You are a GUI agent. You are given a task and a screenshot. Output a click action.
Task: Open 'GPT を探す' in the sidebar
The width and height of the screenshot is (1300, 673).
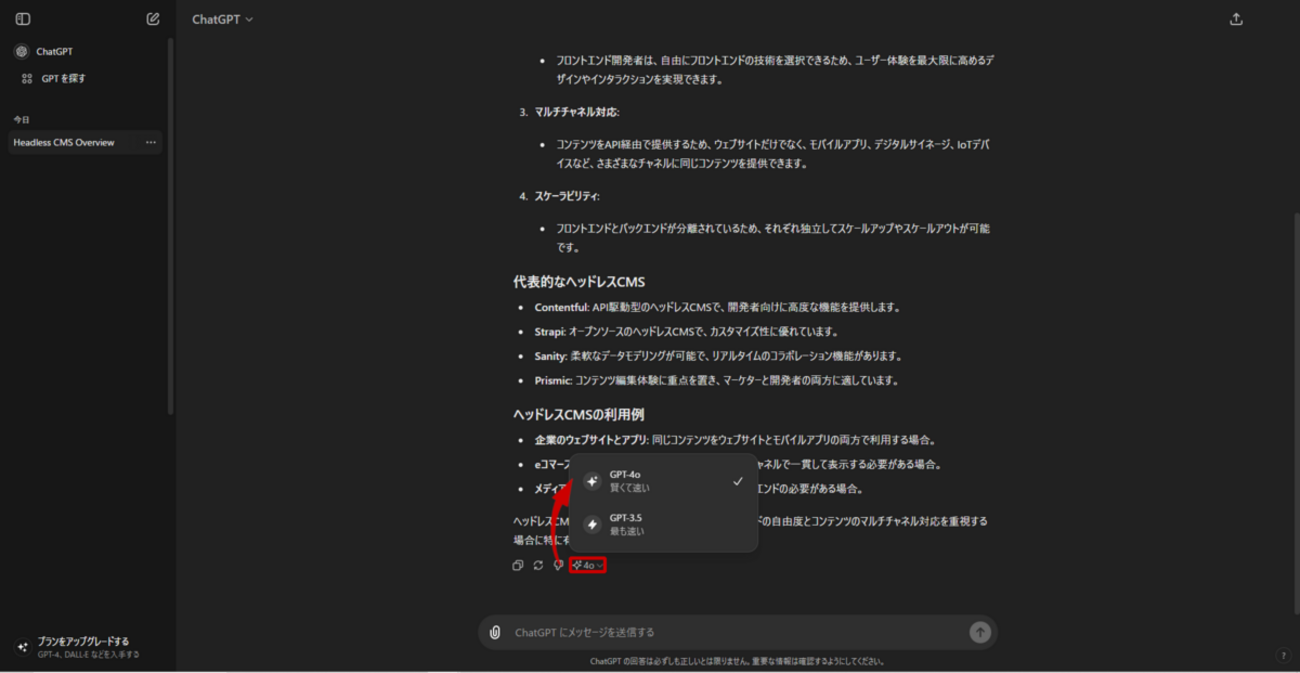[86, 78]
